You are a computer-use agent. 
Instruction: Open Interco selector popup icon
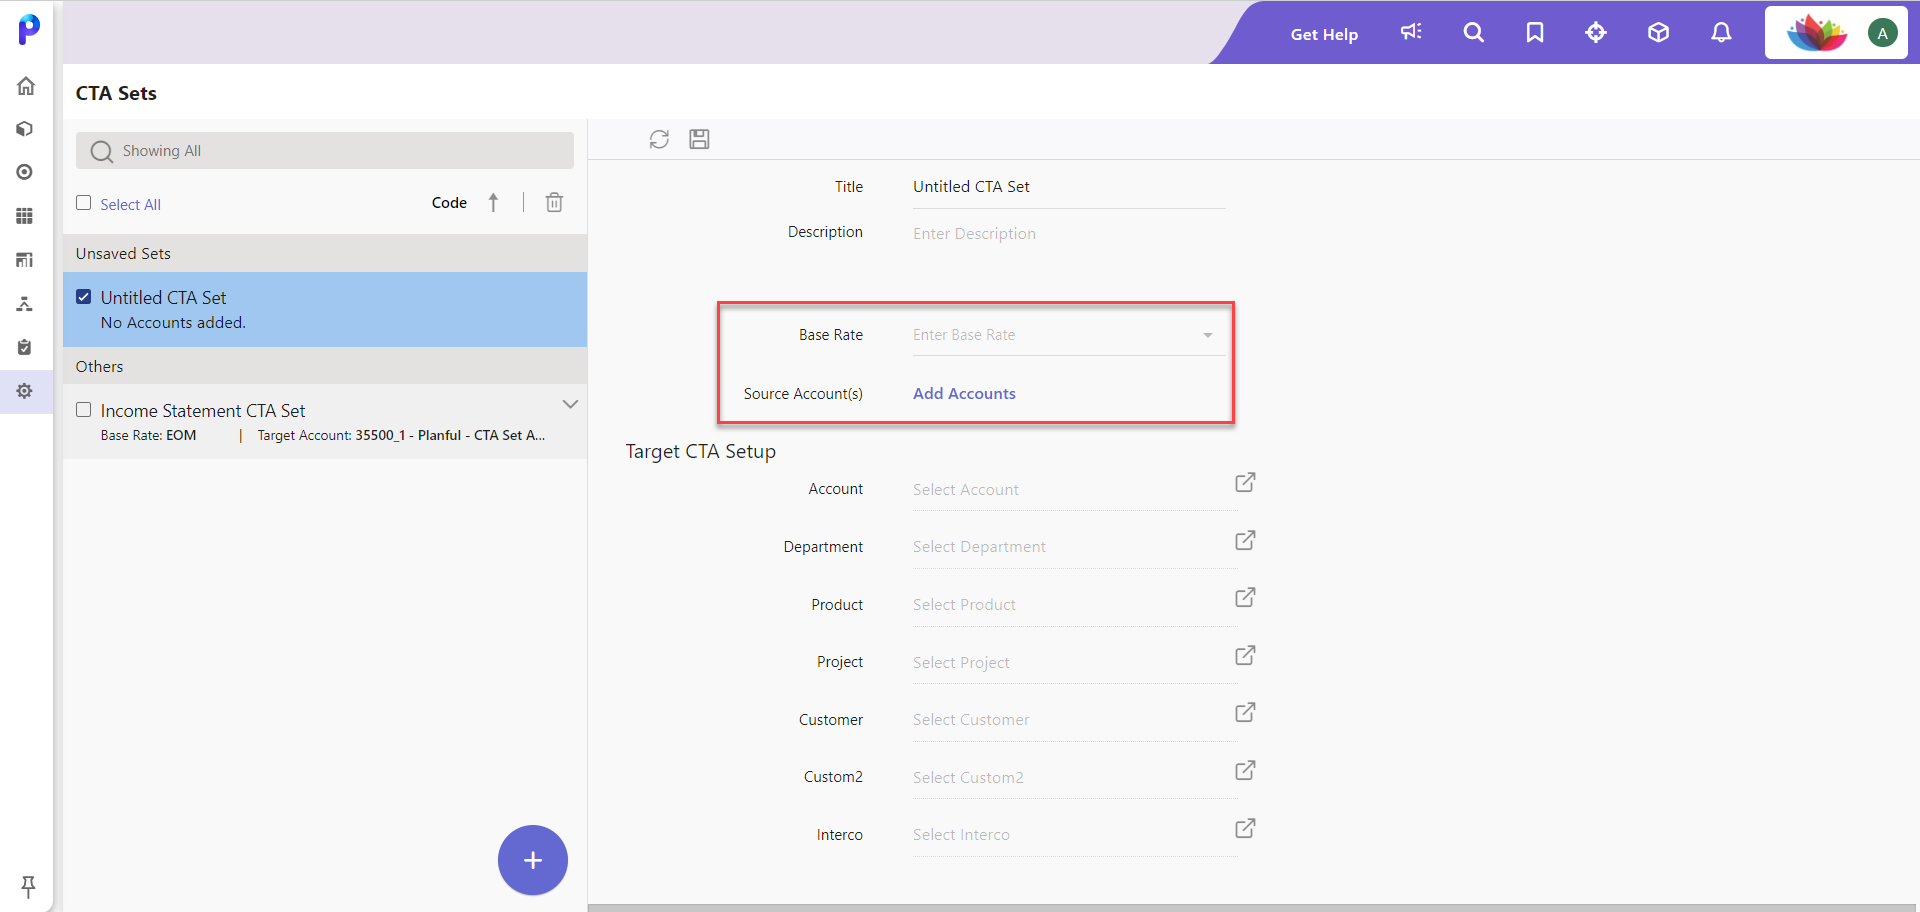tap(1245, 828)
